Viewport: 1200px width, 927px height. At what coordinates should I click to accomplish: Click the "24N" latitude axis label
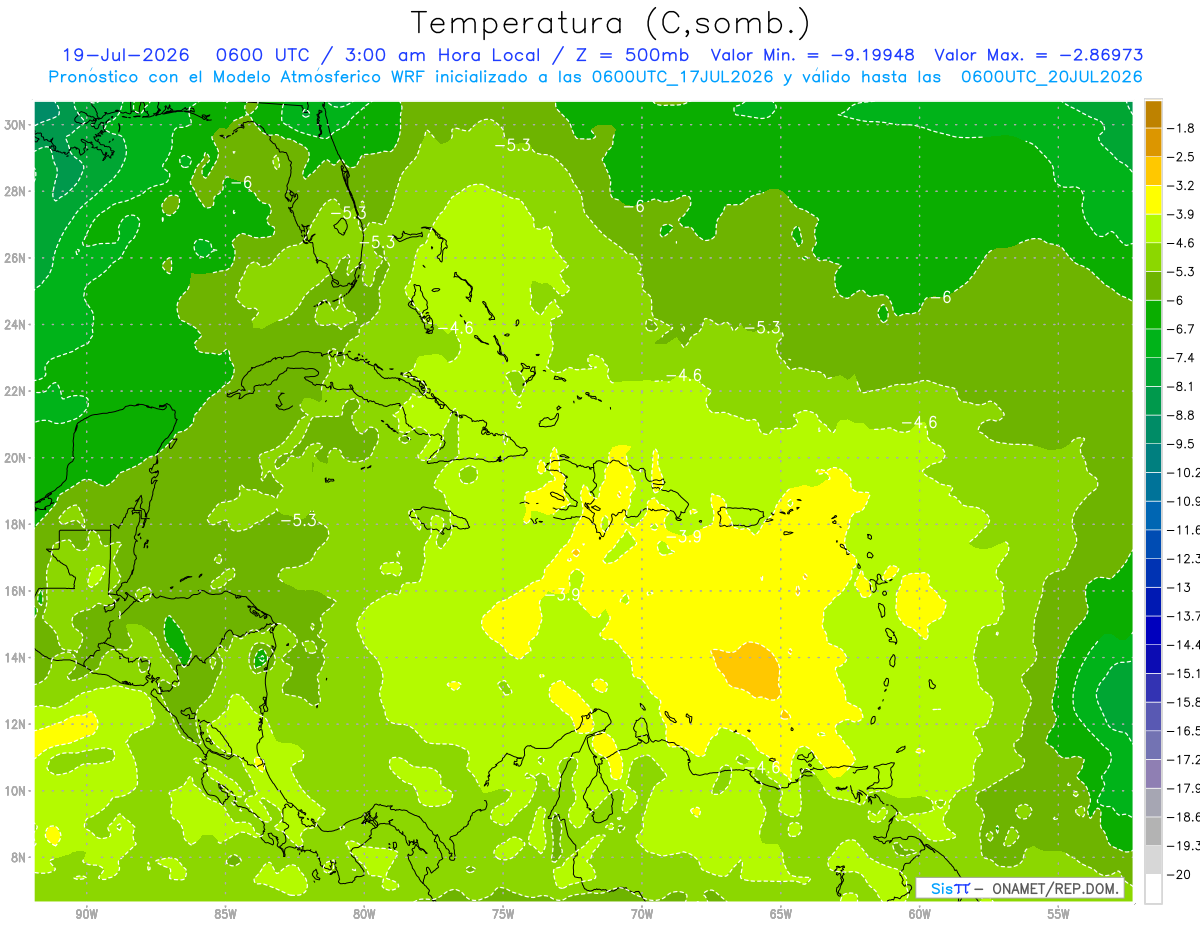point(16,325)
